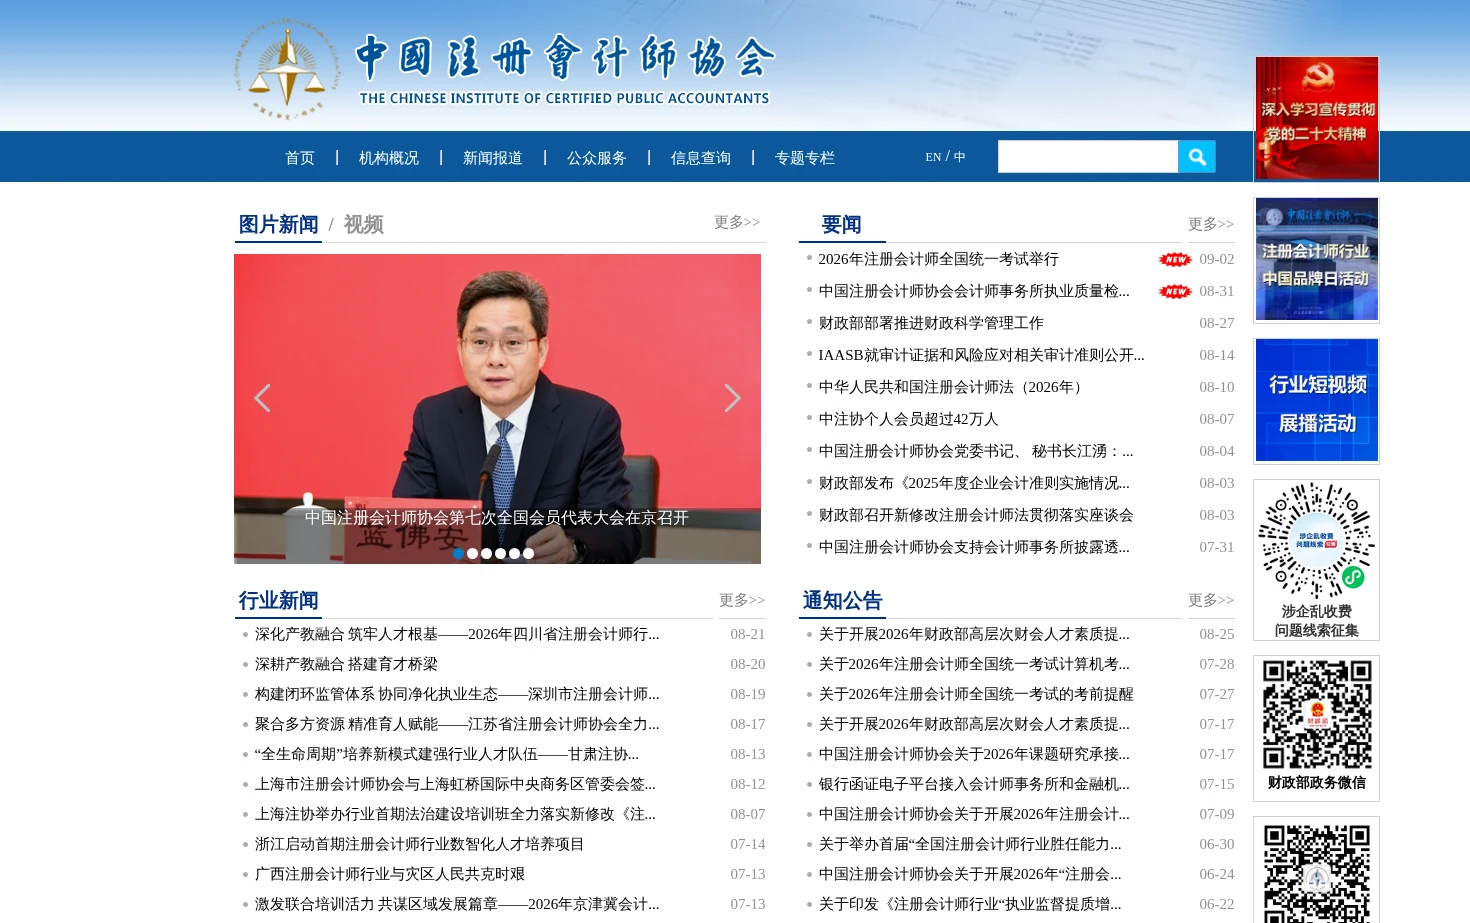Open notice 关于举办首届“全国注册会计师行业胜任能力...
This screenshot has width=1470, height=923.
[970, 844]
